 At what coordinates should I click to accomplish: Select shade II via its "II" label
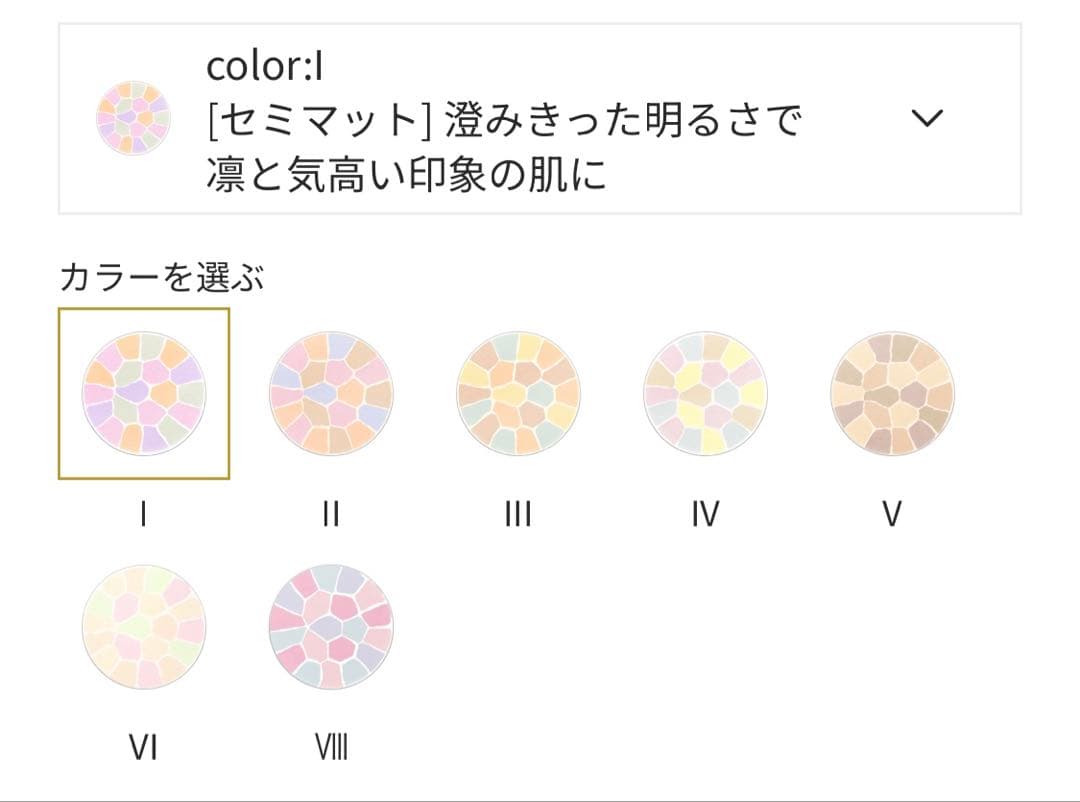click(x=333, y=512)
